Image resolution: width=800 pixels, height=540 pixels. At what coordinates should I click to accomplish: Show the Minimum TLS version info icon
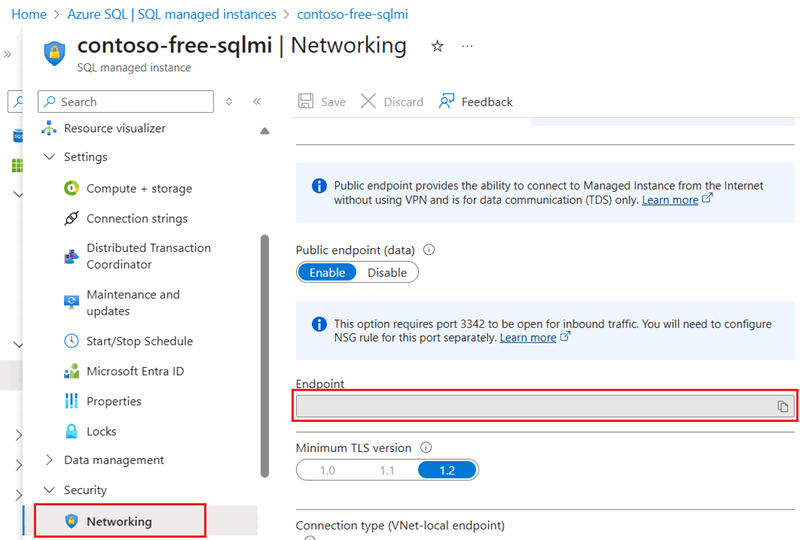pos(426,448)
